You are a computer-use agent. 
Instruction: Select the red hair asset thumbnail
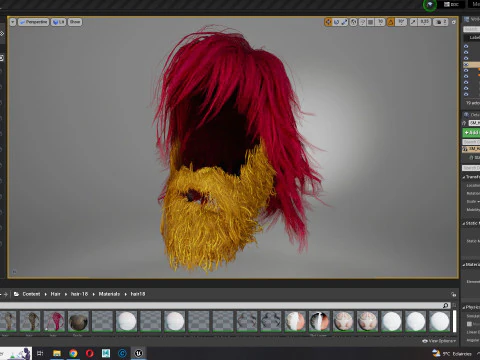54,321
